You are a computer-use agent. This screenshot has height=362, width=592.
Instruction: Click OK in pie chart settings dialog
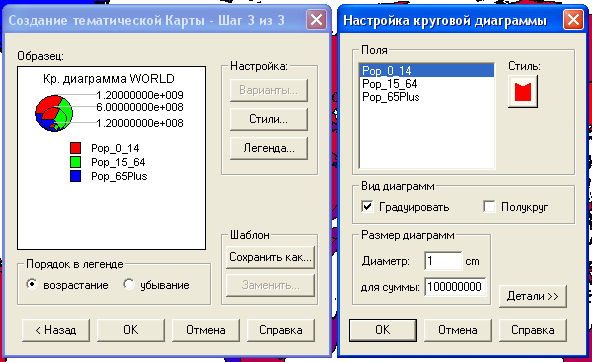383,330
